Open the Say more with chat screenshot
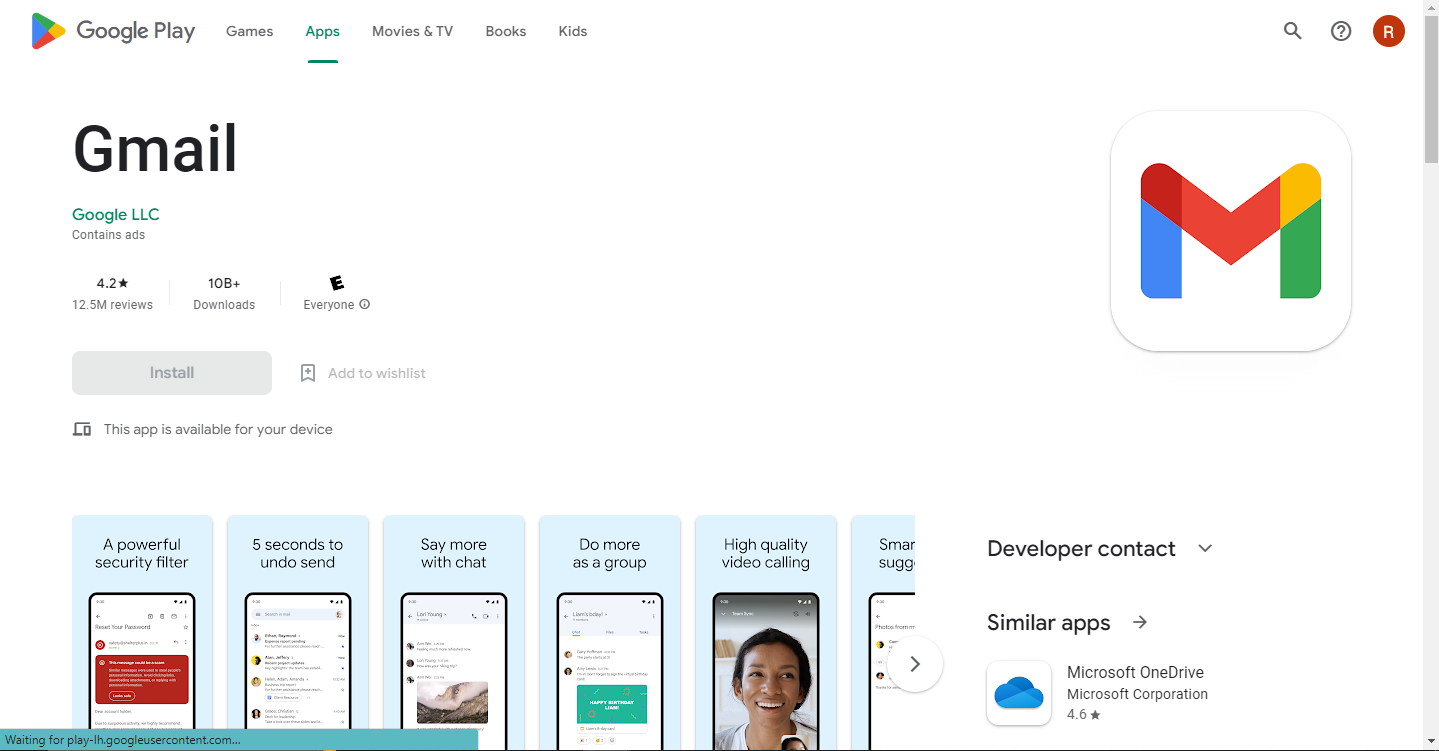The width and height of the screenshot is (1439, 751). pos(454,633)
